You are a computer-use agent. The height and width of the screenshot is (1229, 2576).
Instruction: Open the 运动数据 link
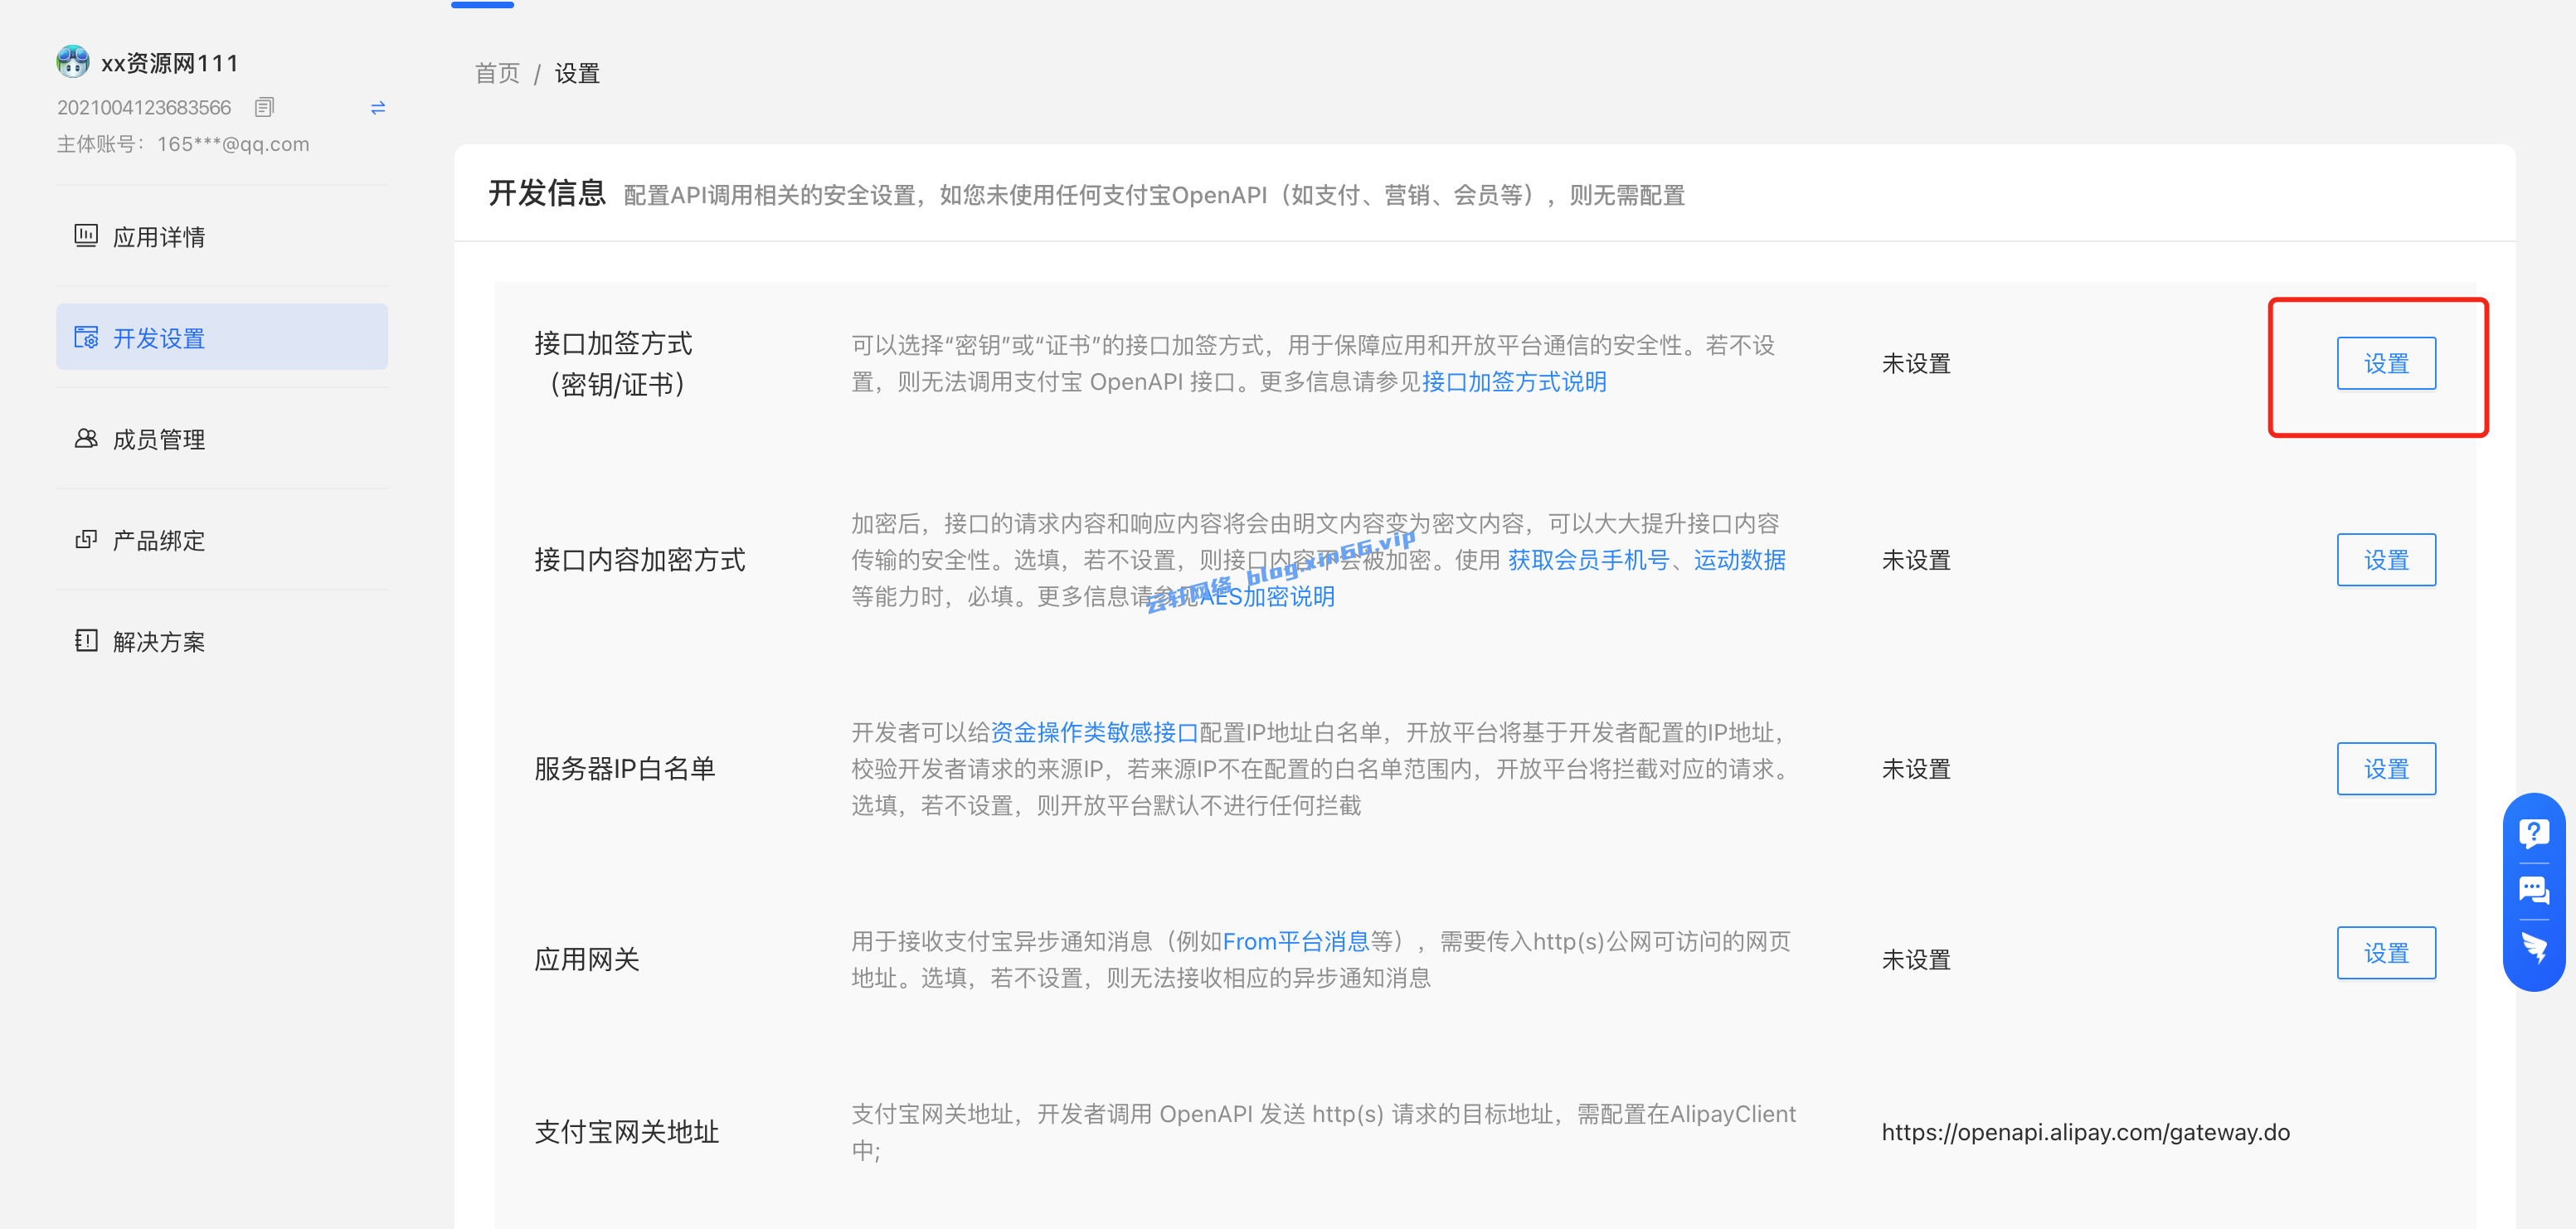click(1740, 560)
